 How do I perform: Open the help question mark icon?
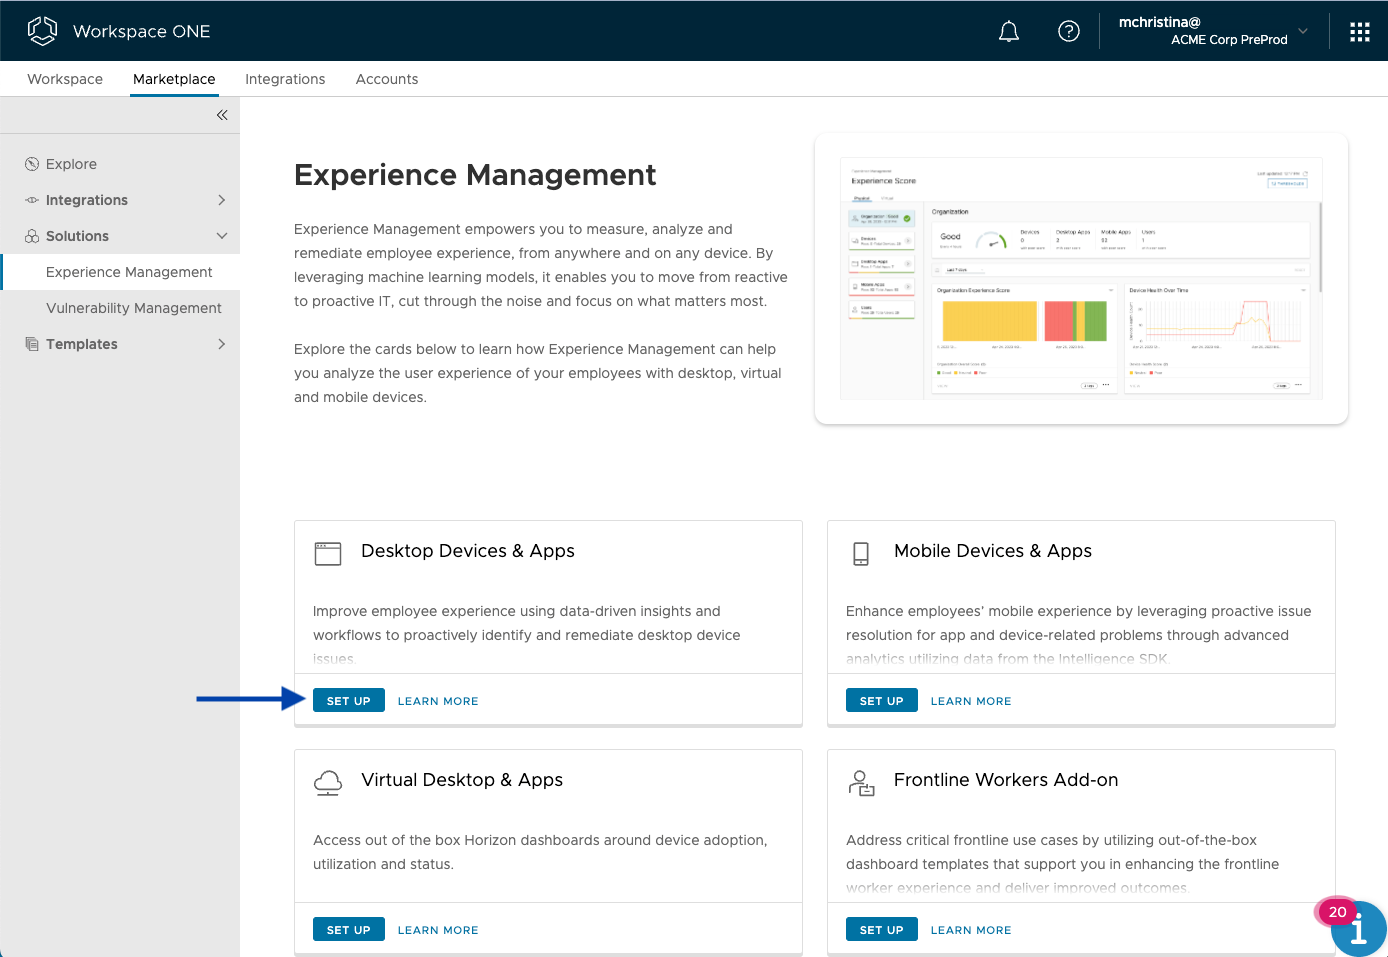click(1068, 32)
